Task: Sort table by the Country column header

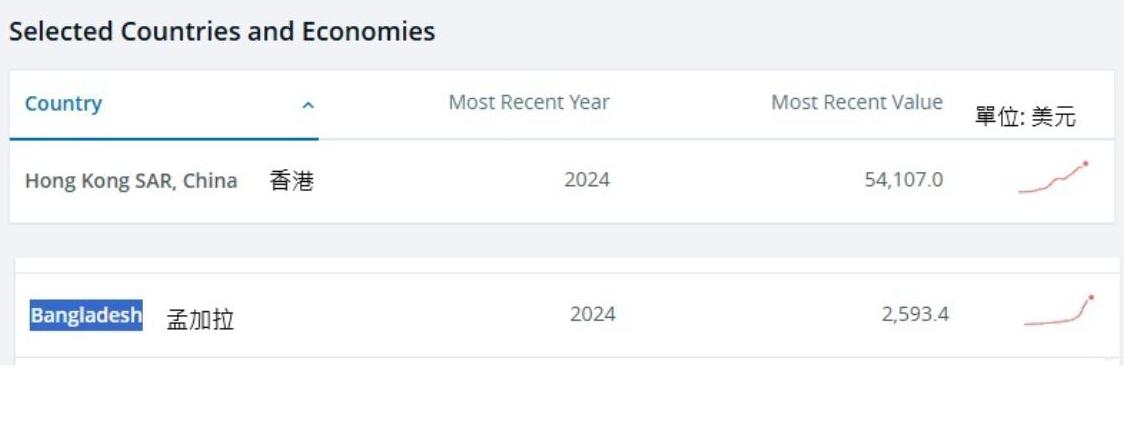Action: tap(63, 104)
